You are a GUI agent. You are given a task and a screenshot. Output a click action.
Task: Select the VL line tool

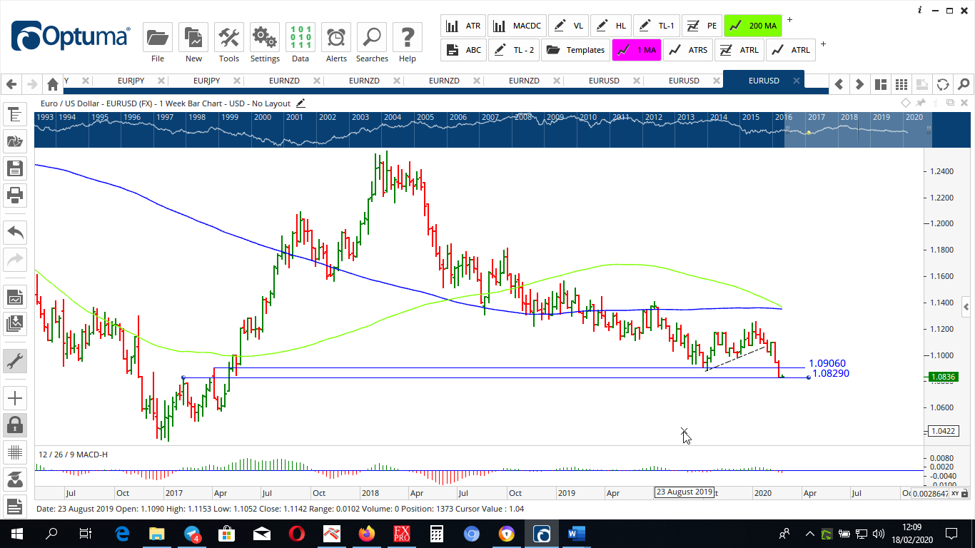(568, 26)
